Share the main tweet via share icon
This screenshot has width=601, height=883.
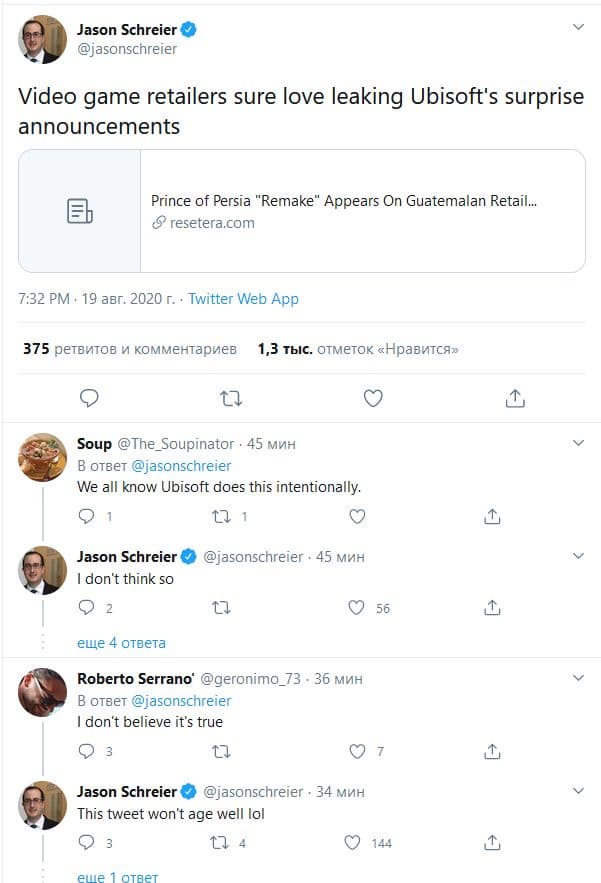click(x=514, y=398)
